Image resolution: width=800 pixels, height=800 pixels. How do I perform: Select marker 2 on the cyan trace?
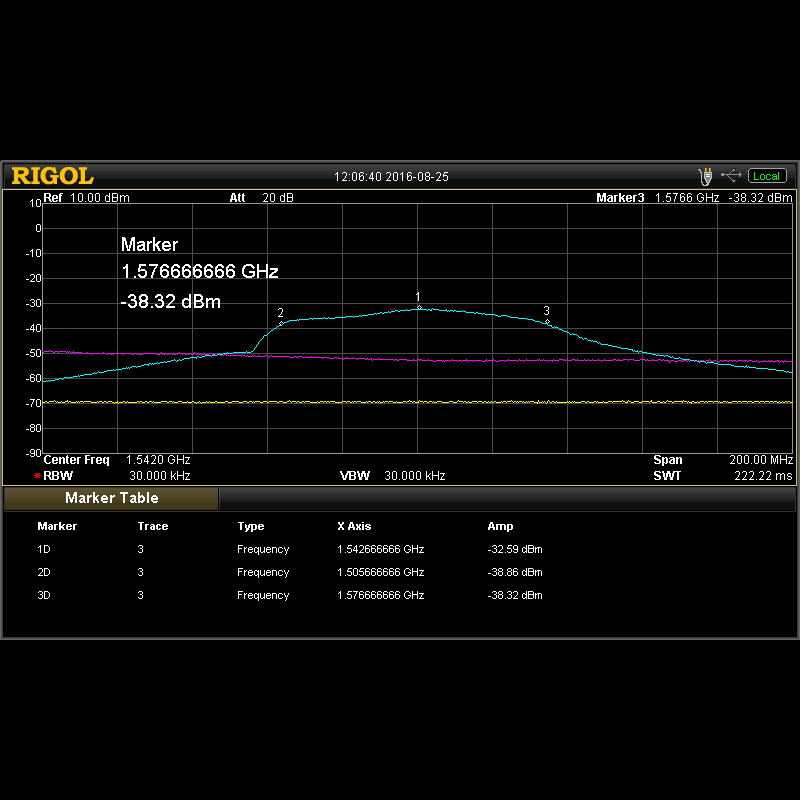click(x=282, y=322)
